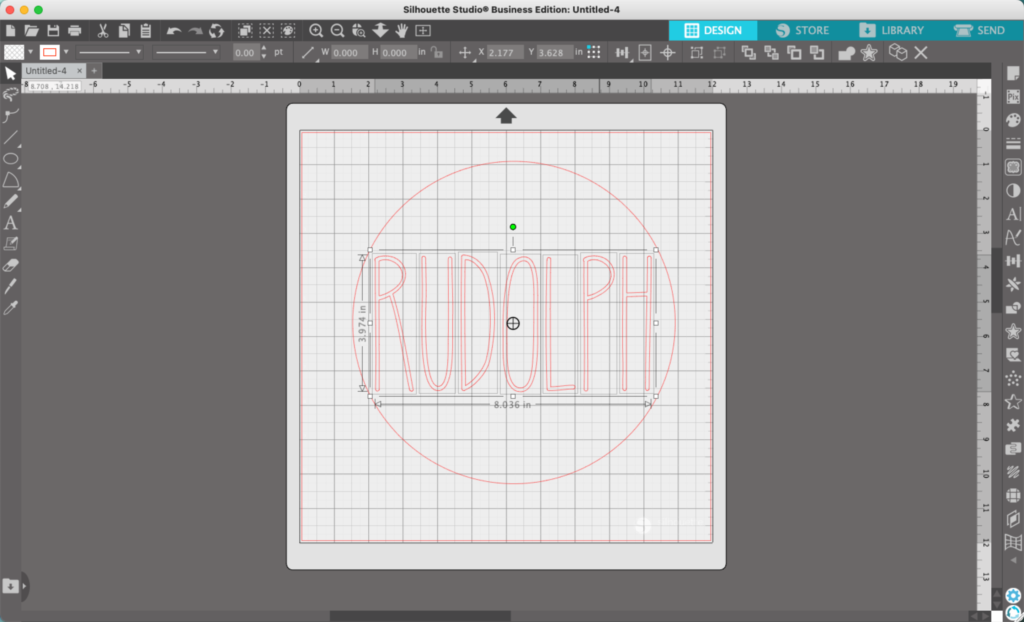Click the delete X icon in toolbar

pos(921,53)
